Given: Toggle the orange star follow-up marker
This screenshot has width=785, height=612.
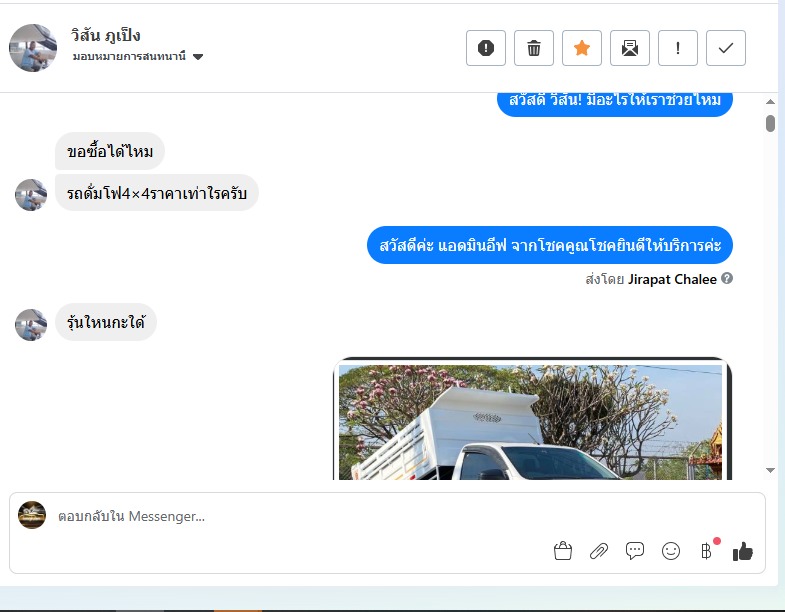Looking at the screenshot, I should (582, 48).
